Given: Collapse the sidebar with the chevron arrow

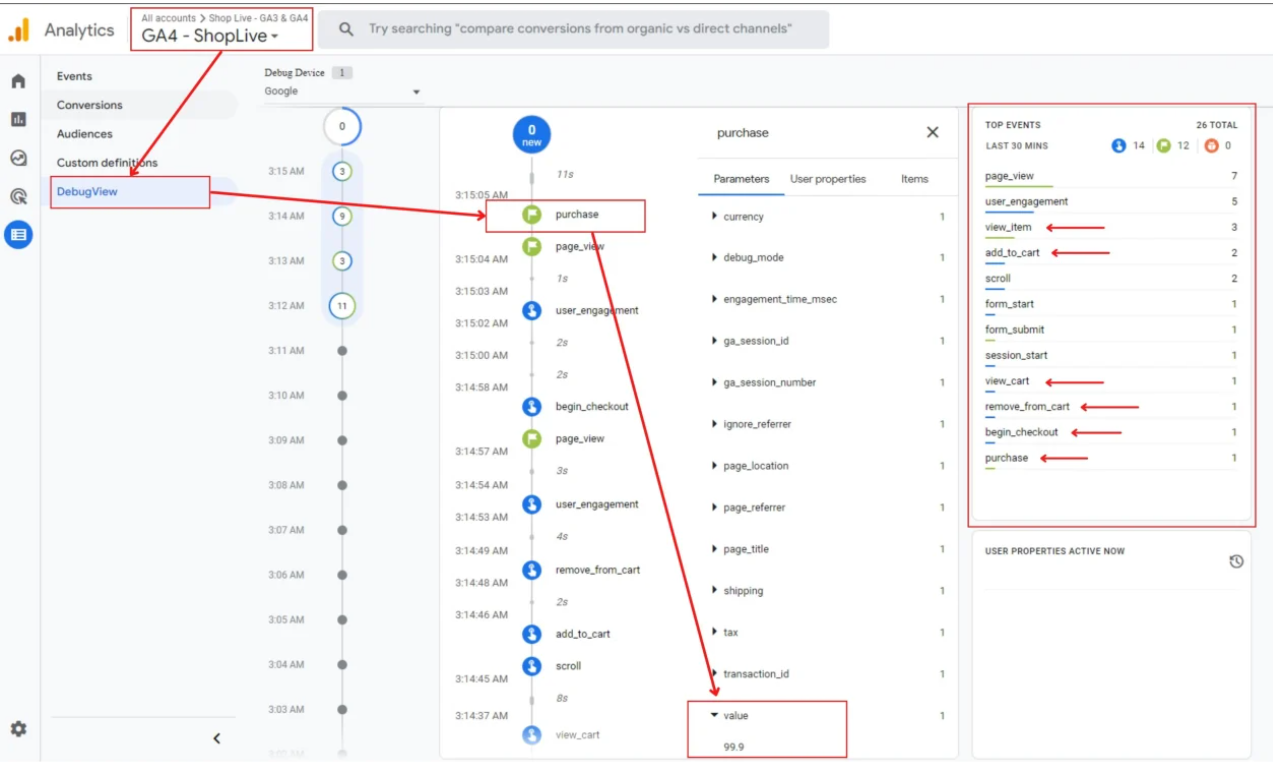Looking at the screenshot, I should [217, 738].
